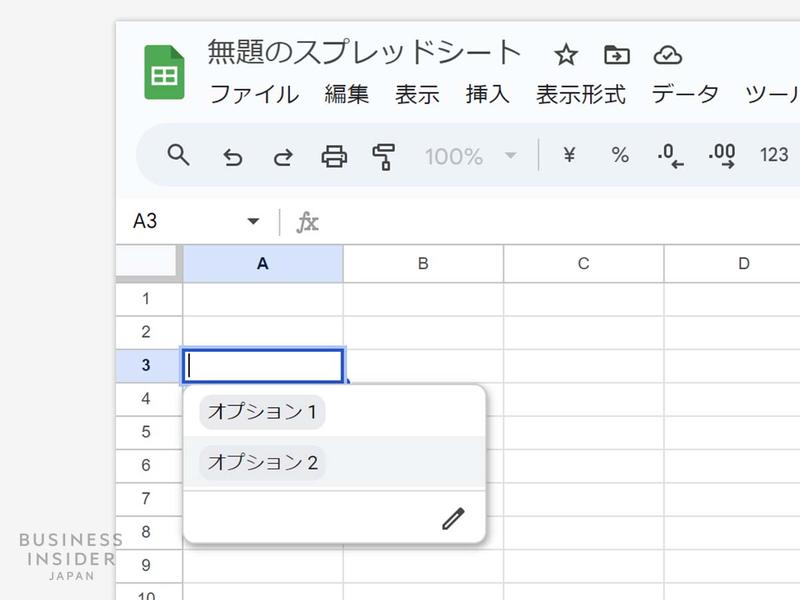Rename title 無題のスプレッドシート
This screenshot has height=600, width=800.
(364, 53)
